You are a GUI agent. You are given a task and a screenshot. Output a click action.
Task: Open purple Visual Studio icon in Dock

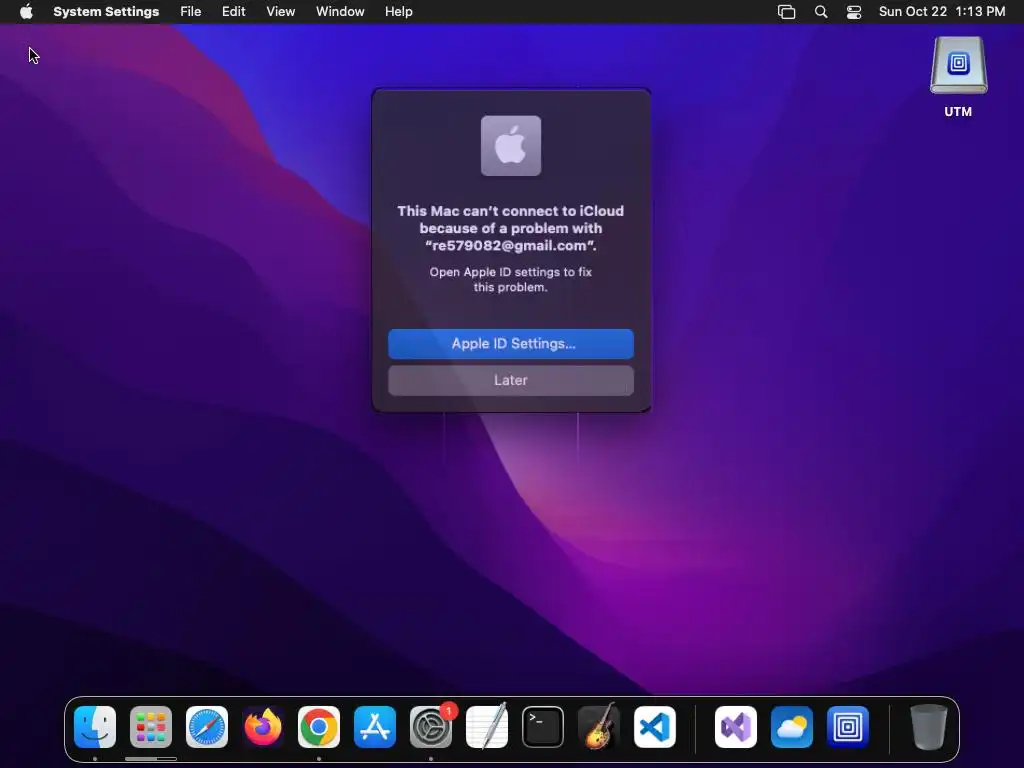pos(736,727)
